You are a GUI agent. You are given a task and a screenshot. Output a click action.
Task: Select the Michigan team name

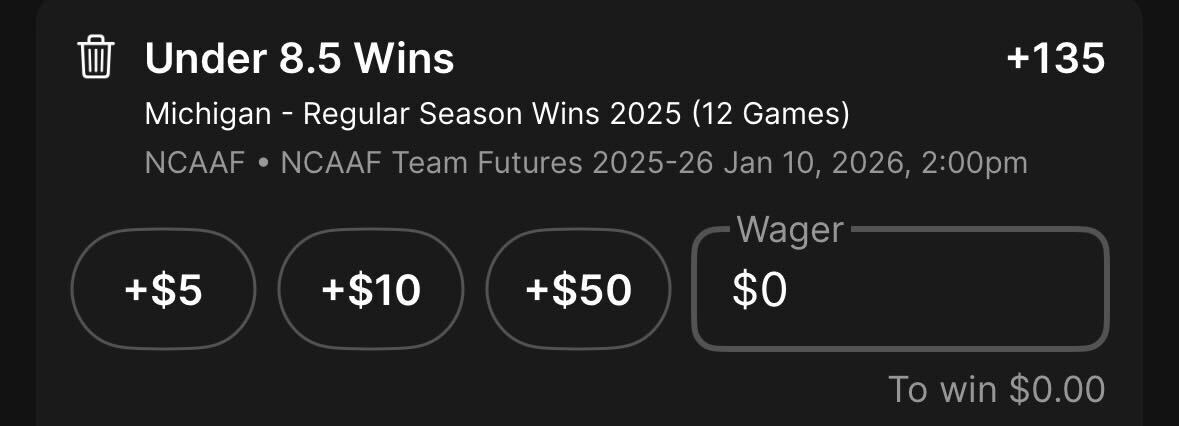pos(208,114)
